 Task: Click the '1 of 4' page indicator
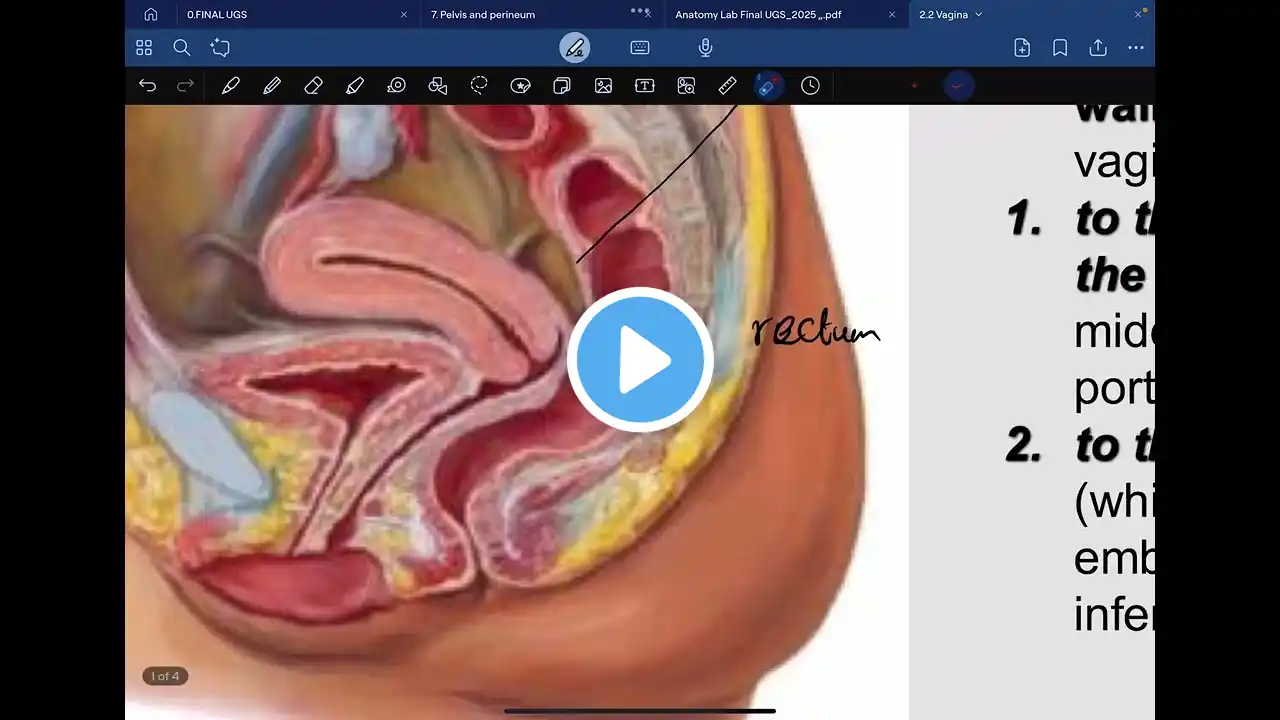[x=165, y=677]
